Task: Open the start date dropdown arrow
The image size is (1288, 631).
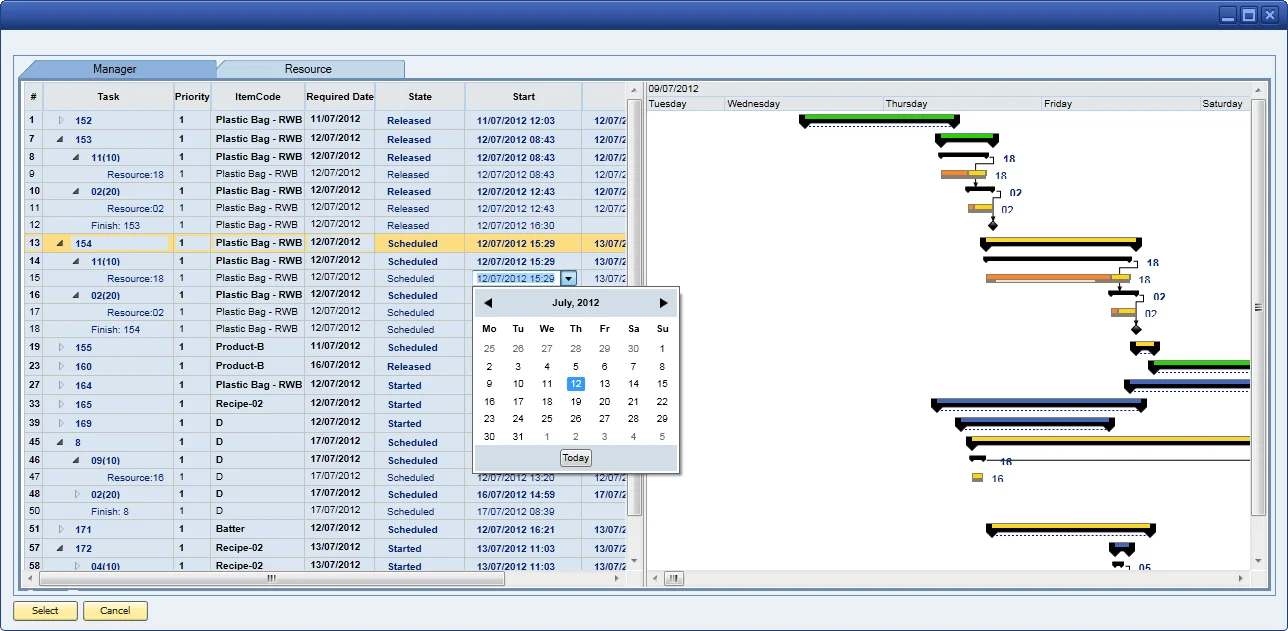Action: 568,279
